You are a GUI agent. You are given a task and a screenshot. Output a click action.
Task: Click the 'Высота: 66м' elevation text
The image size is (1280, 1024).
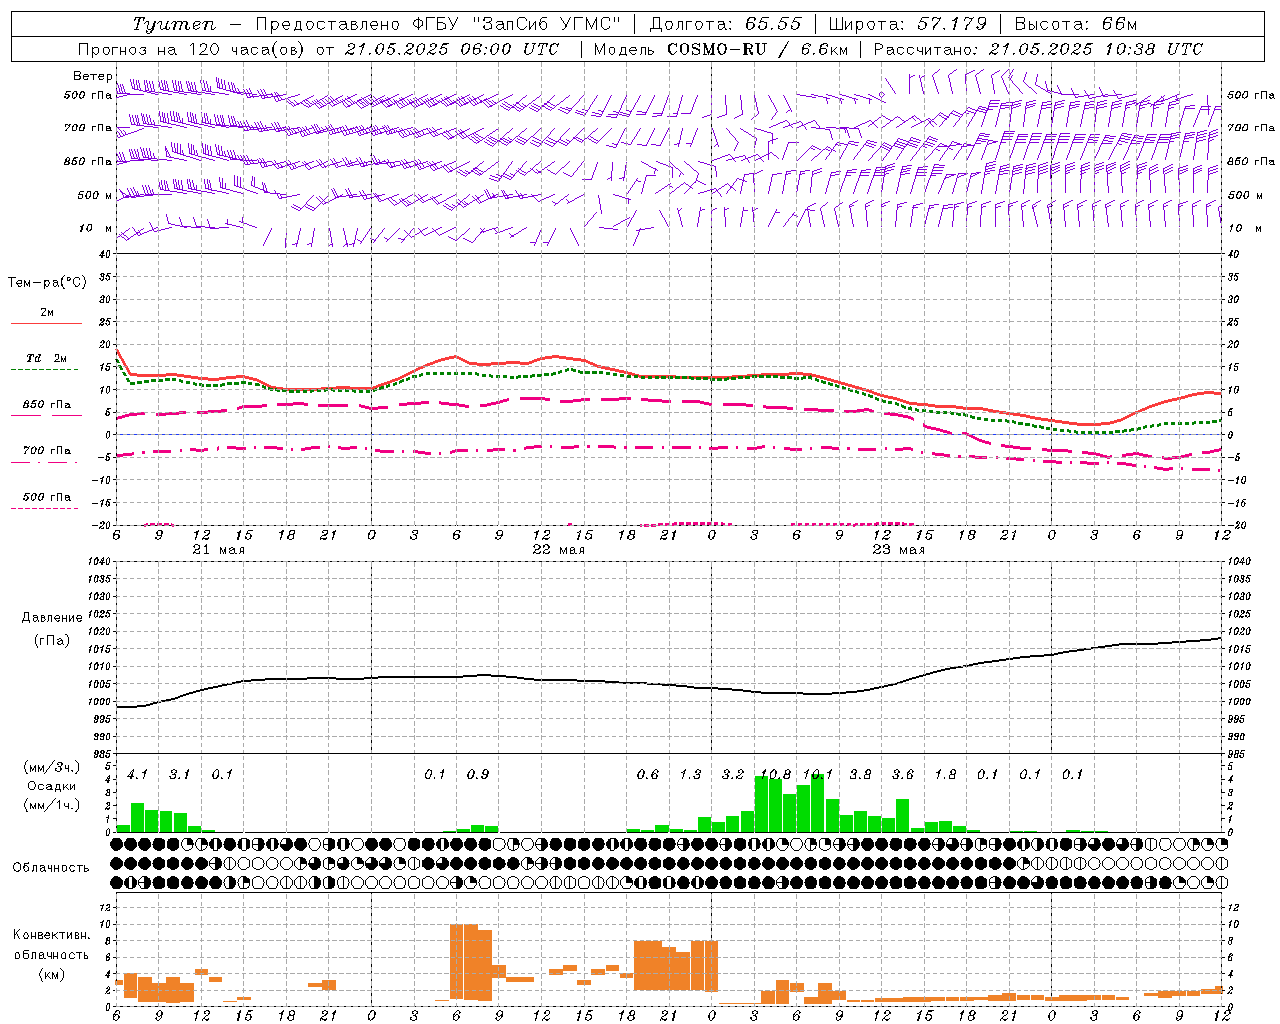(1076, 24)
